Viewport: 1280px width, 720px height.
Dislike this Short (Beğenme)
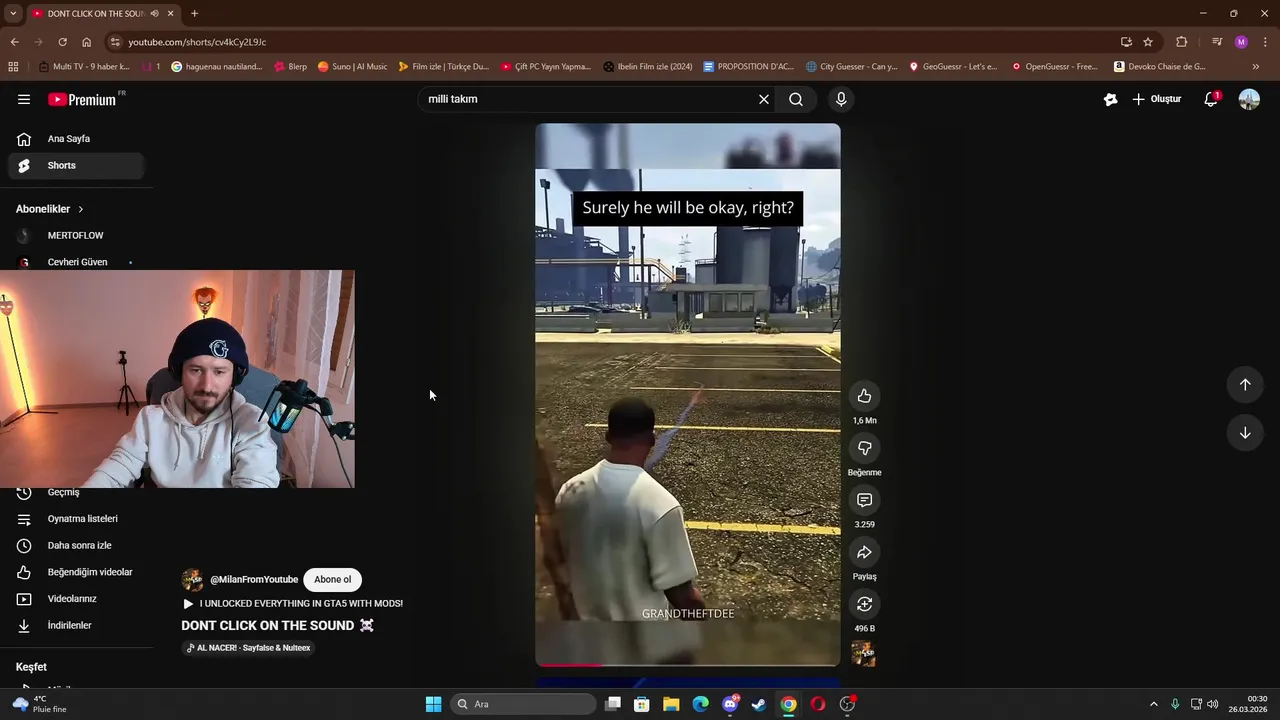coord(864,448)
